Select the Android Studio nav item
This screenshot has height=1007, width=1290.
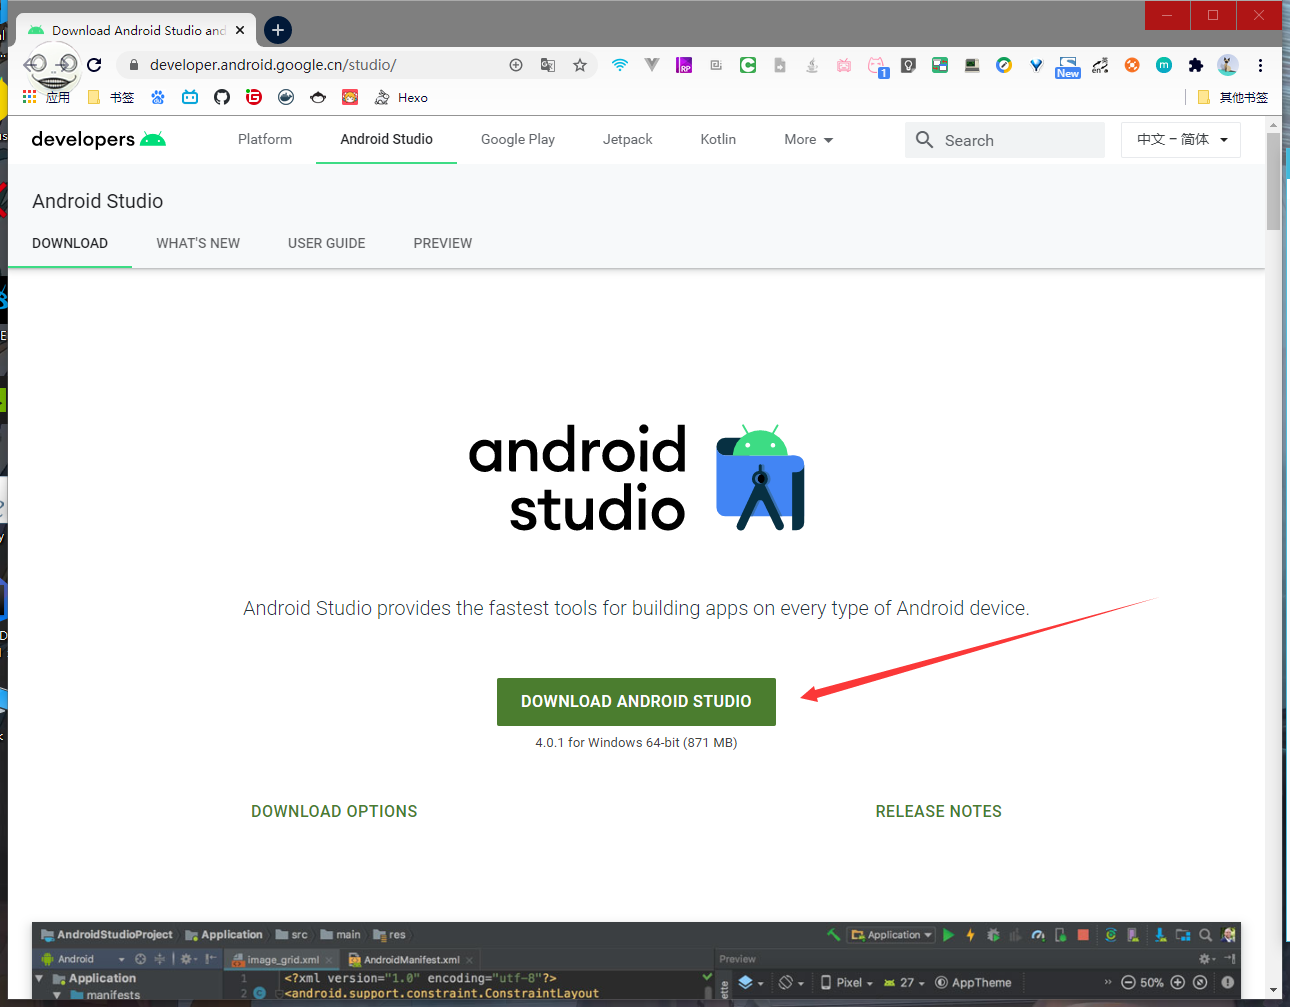[x=386, y=140]
